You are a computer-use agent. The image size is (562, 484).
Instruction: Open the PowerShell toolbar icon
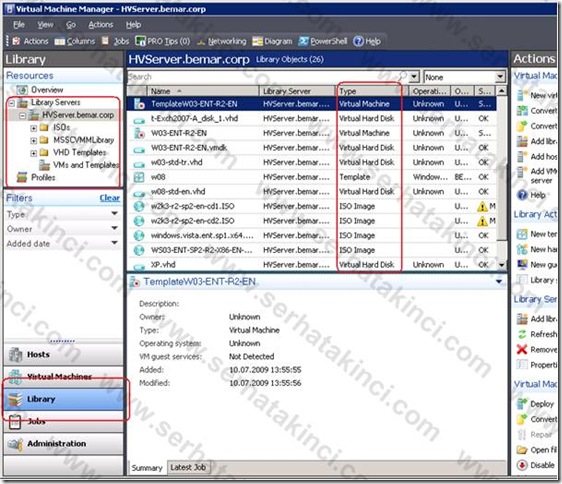pos(303,41)
